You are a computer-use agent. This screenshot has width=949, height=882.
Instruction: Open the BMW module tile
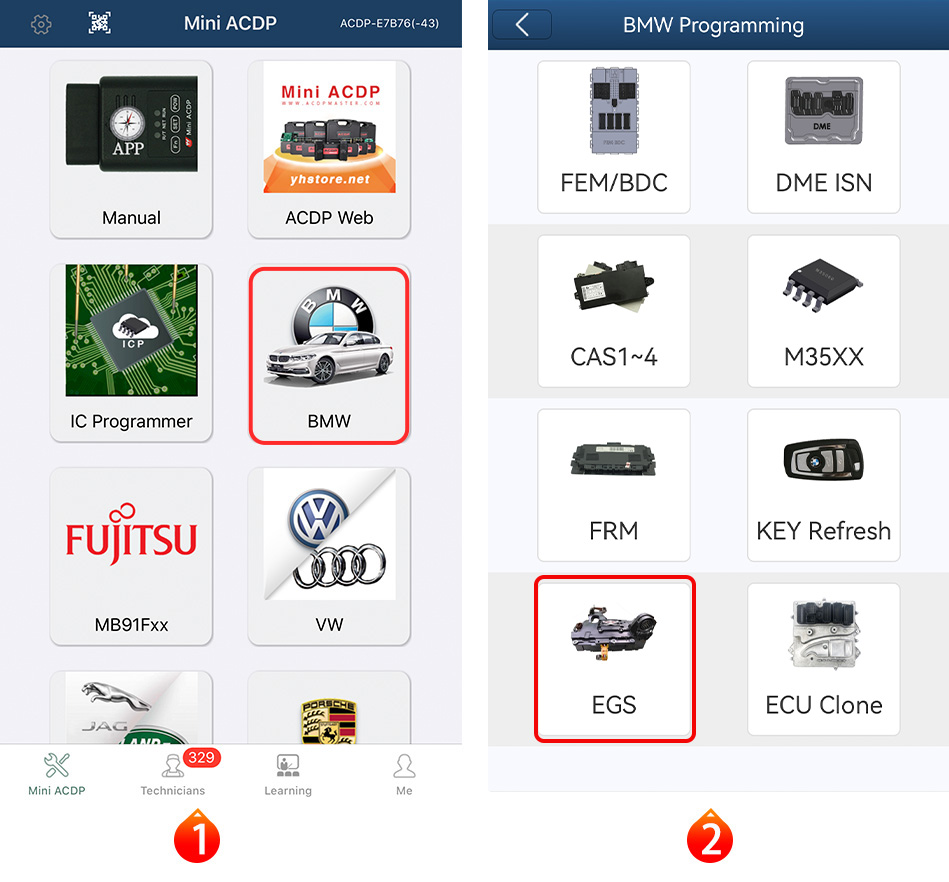pos(329,356)
